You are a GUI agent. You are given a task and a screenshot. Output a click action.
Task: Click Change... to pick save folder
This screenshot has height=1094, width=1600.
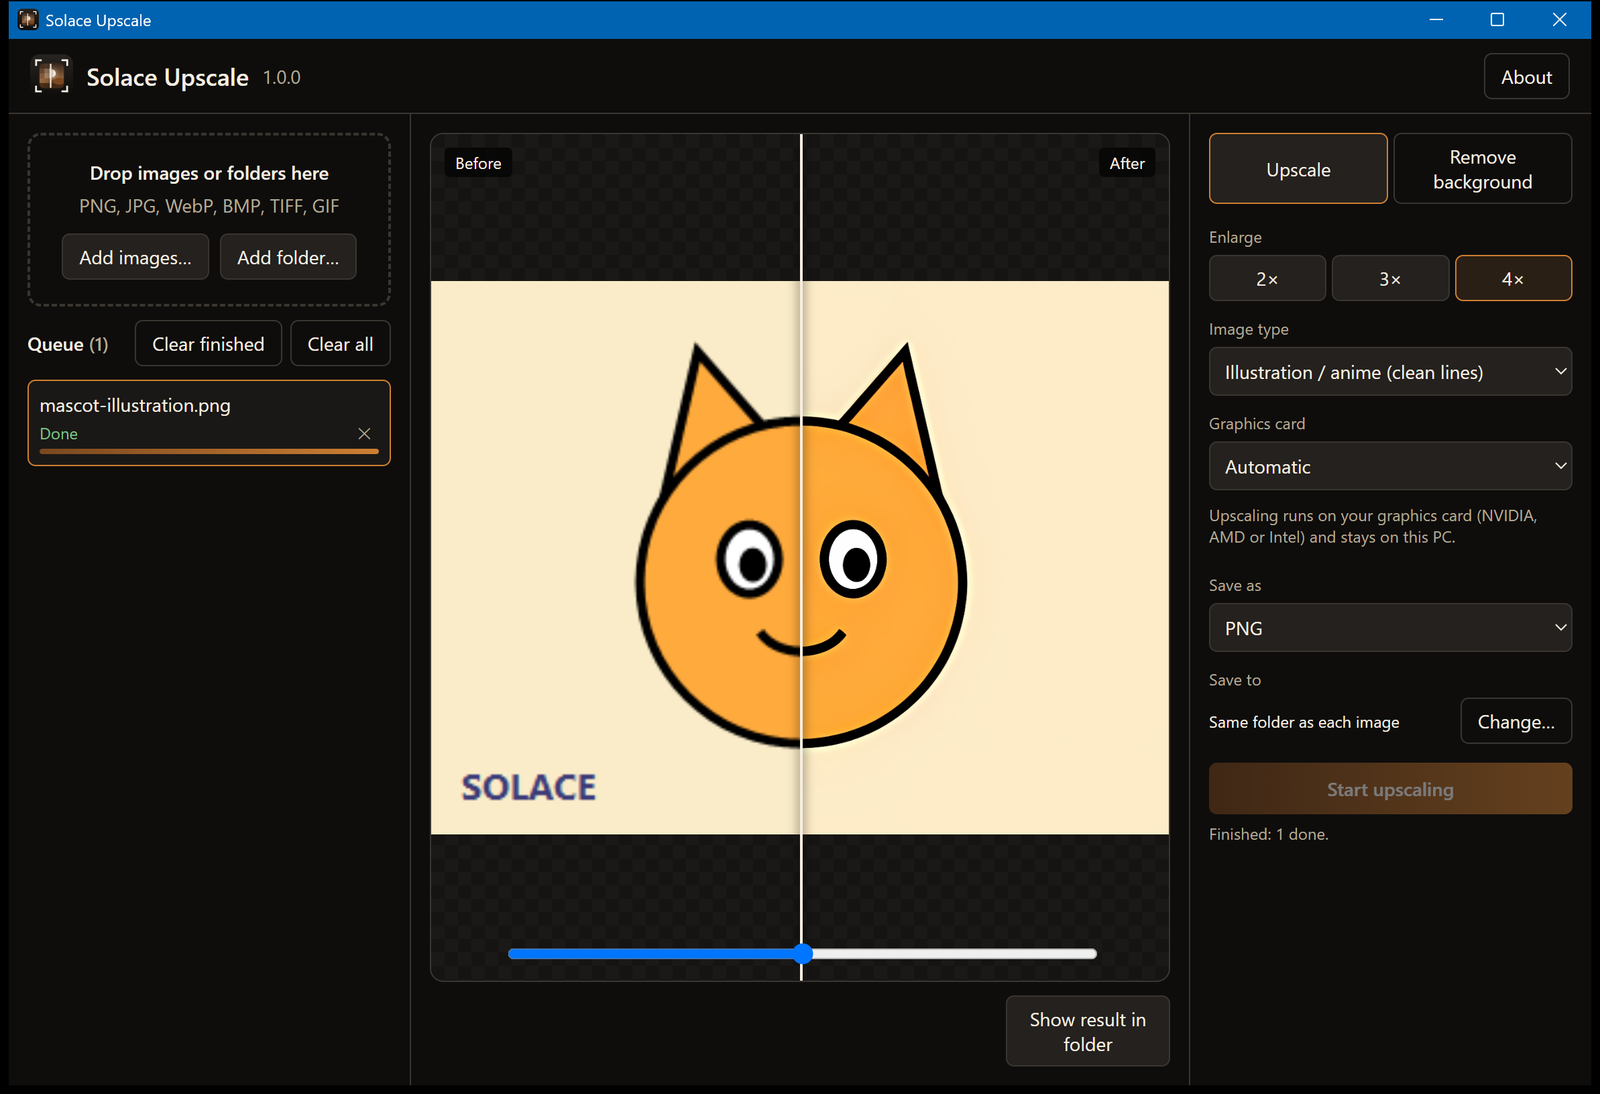click(x=1516, y=721)
